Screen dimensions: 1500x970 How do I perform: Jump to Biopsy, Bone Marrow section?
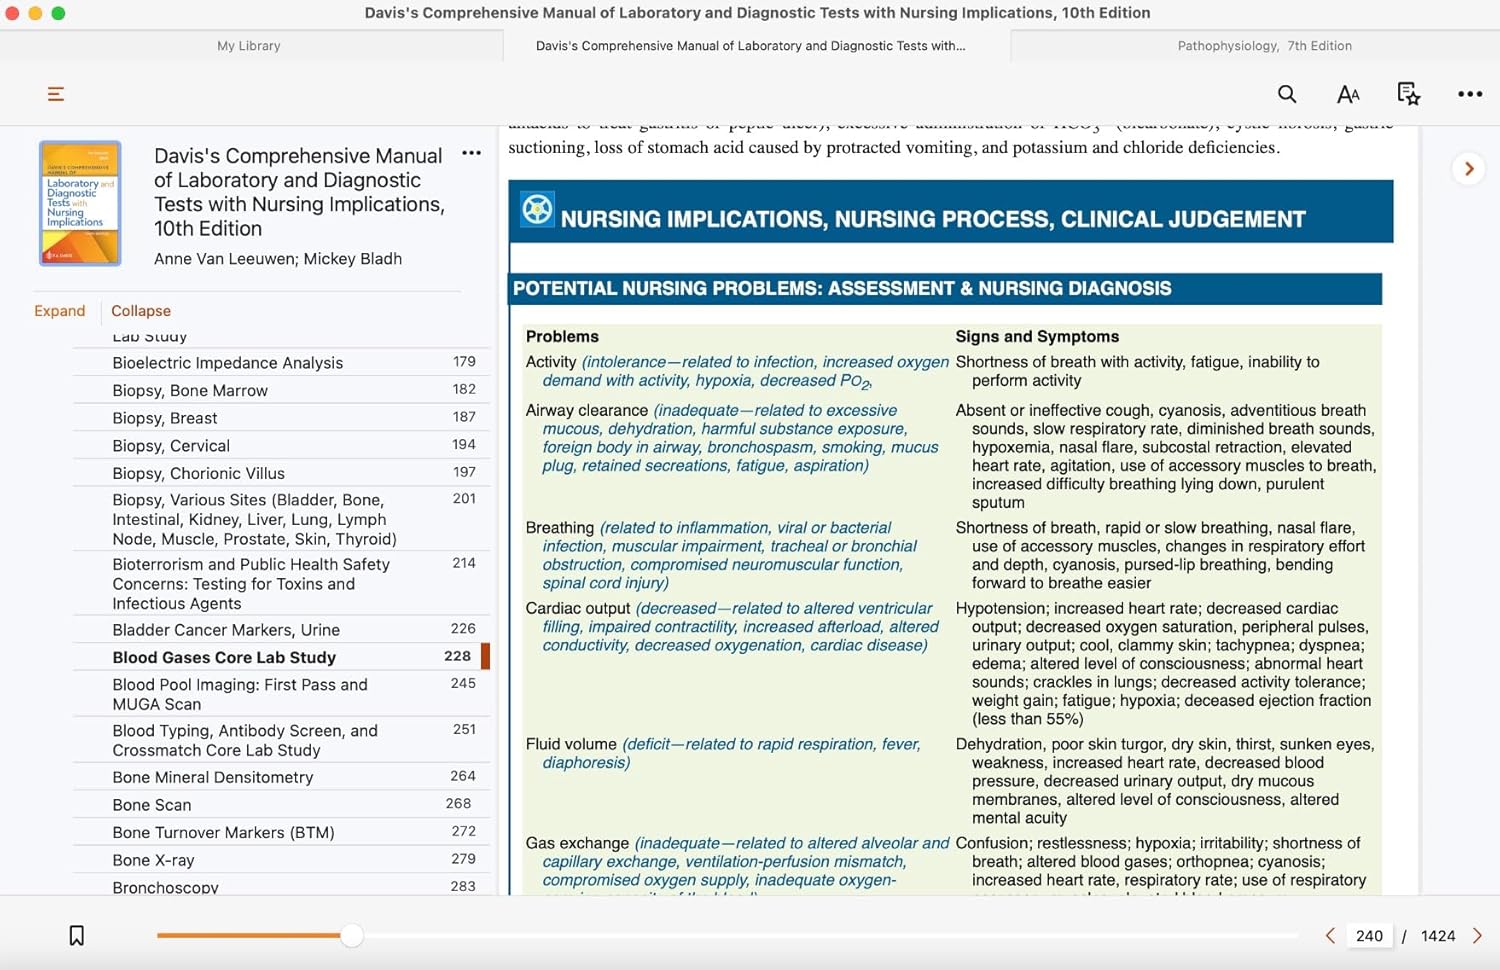190,391
